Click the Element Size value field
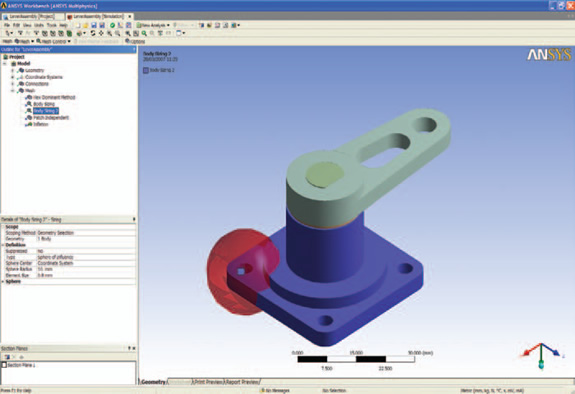Screen dimensions: 575x394 86,275
